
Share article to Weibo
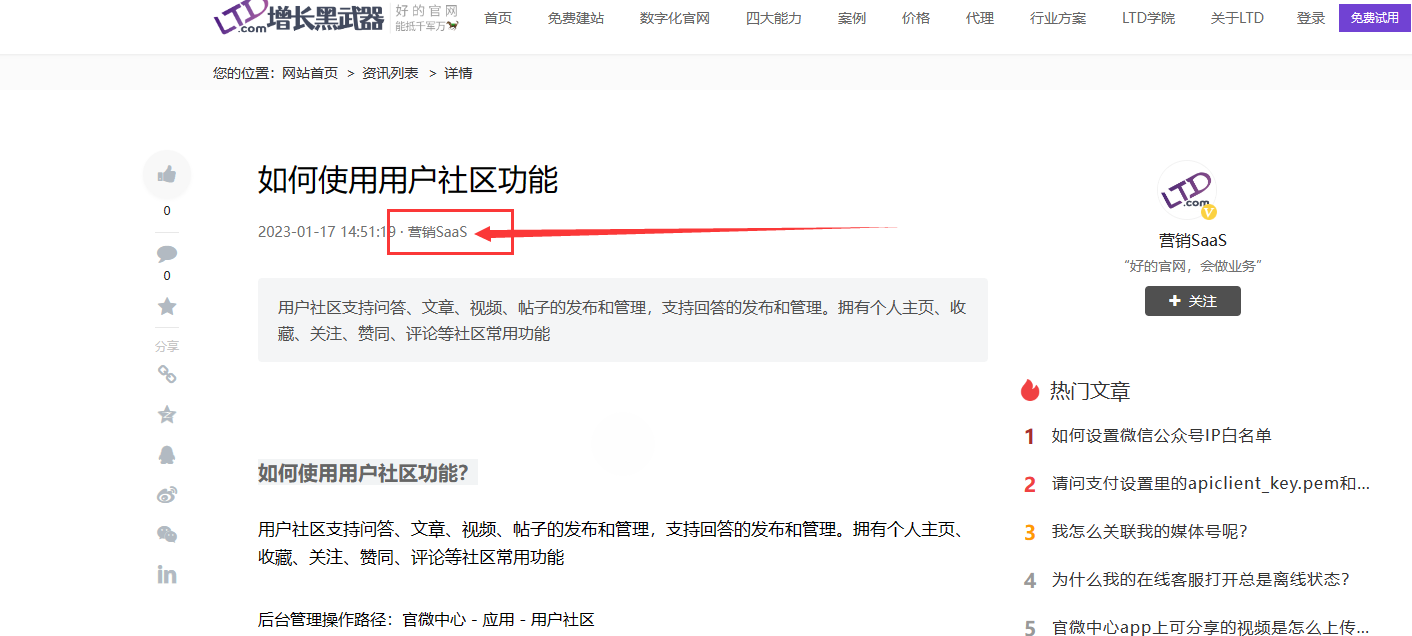click(167, 494)
